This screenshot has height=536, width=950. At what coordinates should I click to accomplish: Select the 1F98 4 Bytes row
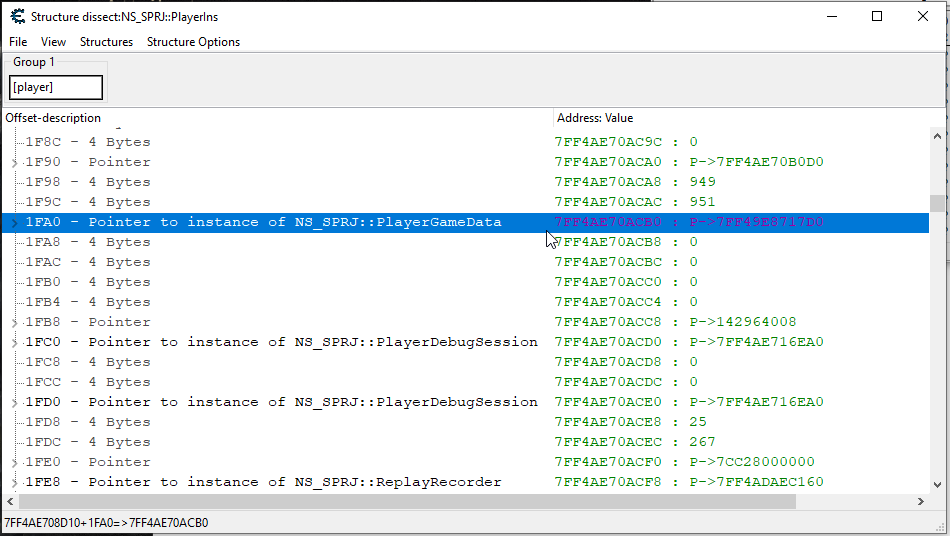pos(88,182)
